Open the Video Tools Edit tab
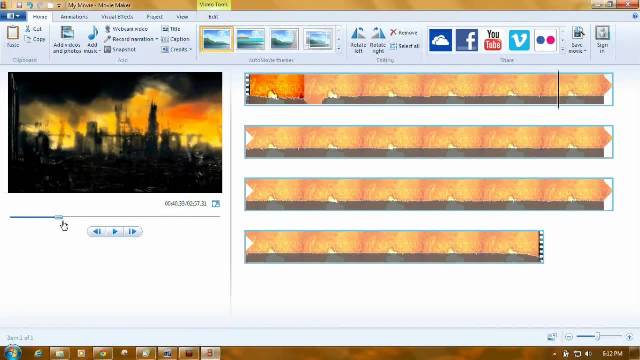This screenshot has height=360, width=640. 213,17
